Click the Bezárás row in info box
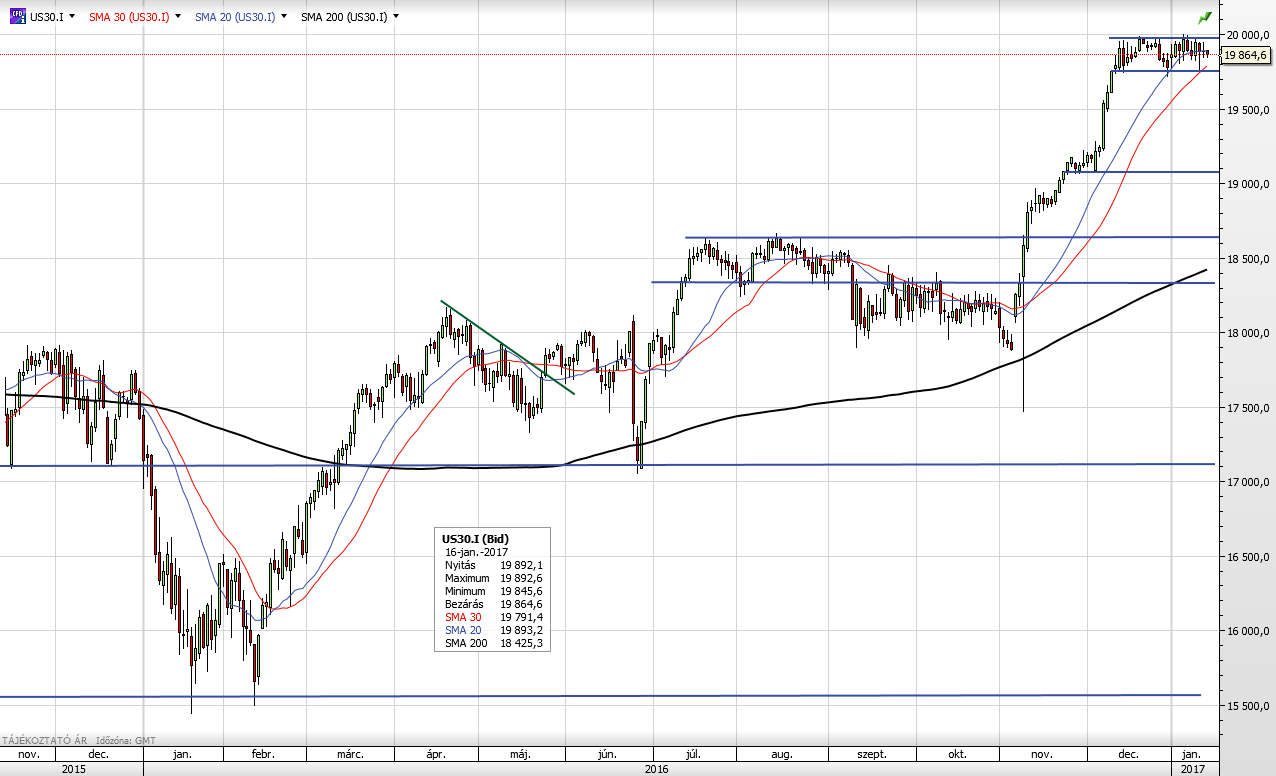The width and height of the screenshot is (1276, 776). (x=494, y=604)
